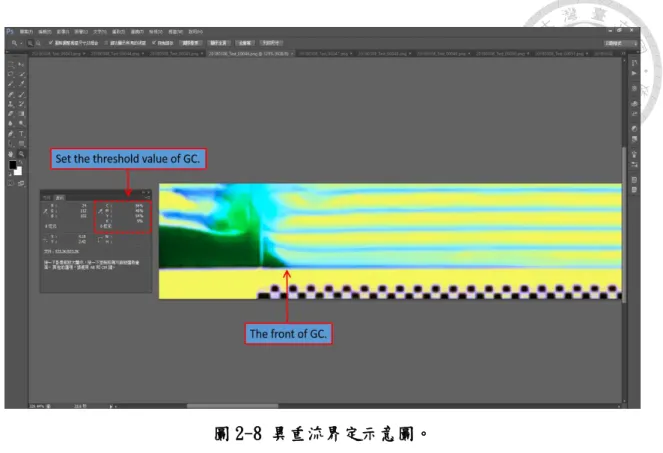Open the Info panel flyout menu
This screenshot has height=453, width=663.
point(148,197)
